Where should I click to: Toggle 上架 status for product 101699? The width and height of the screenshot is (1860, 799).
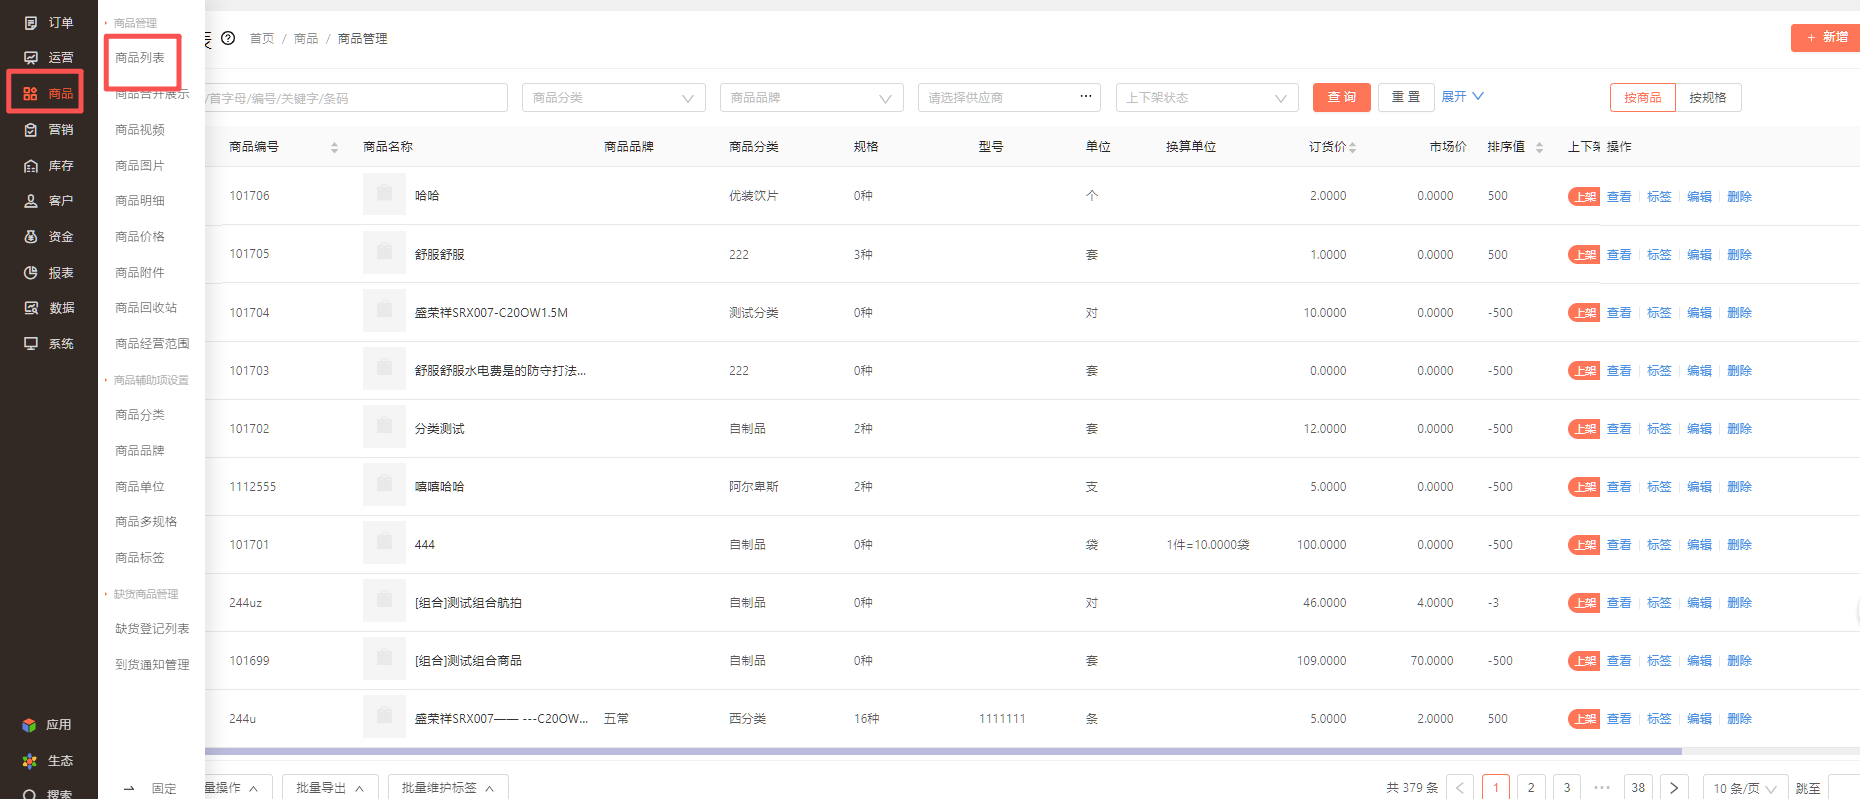click(1584, 661)
